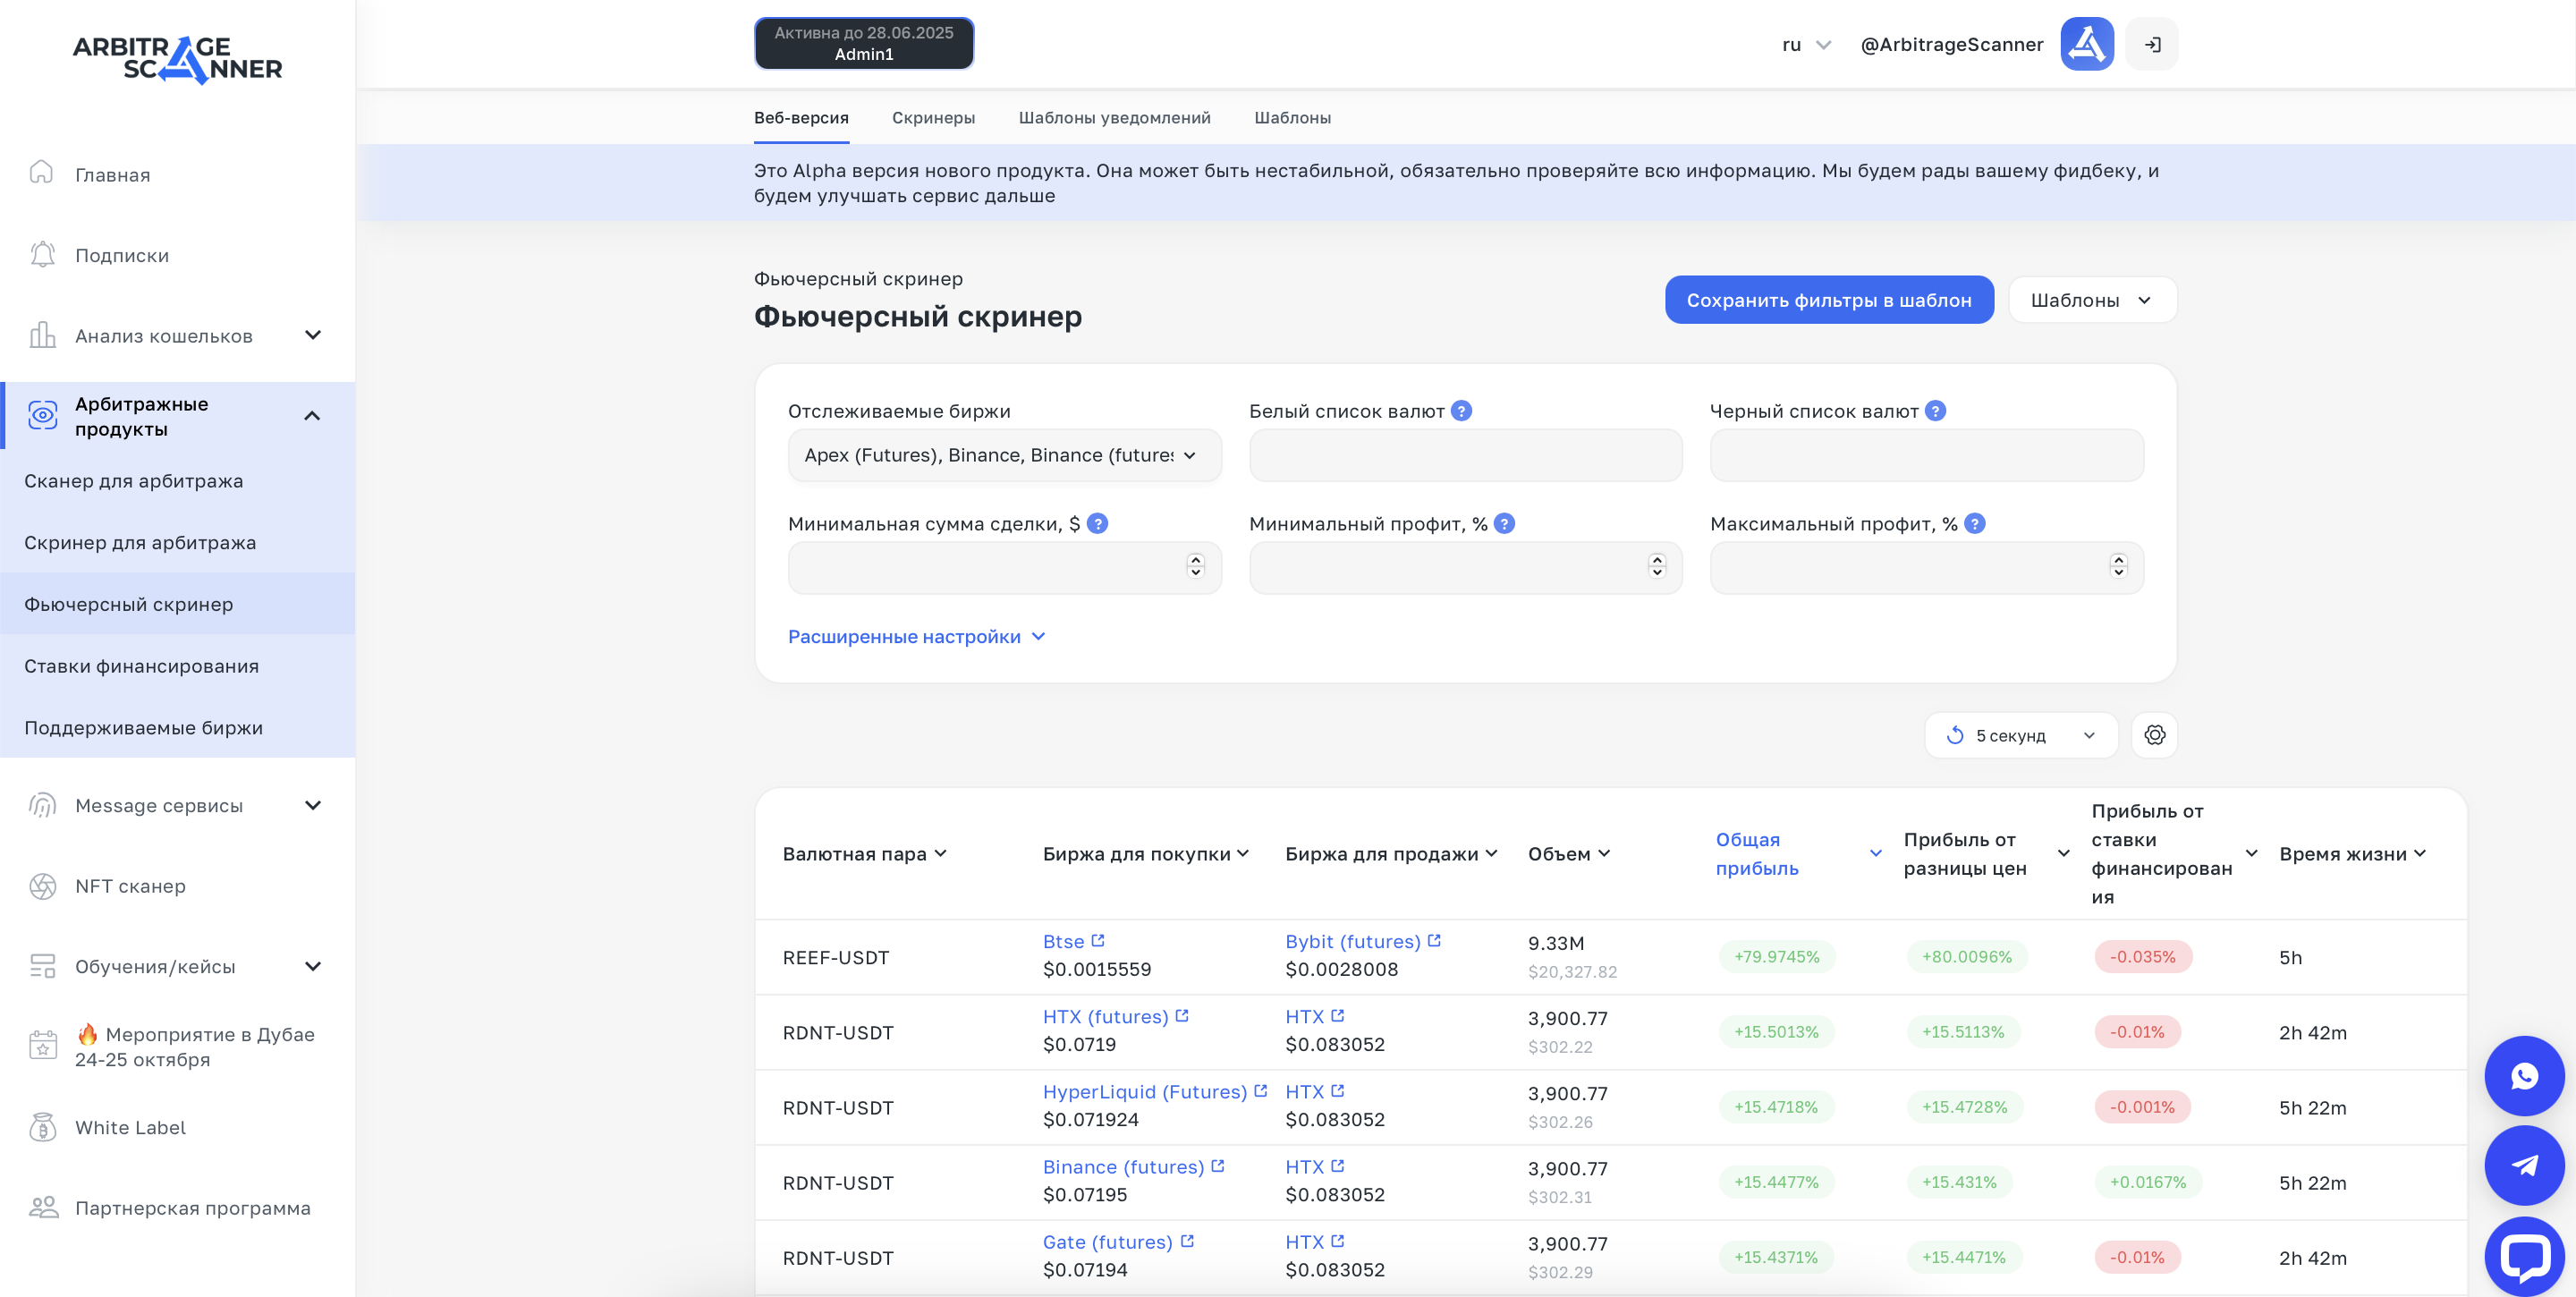Image resolution: width=2576 pixels, height=1297 pixels.
Task: Sort by Биржа для покупки column
Action: pyautogui.click(x=1145, y=854)
